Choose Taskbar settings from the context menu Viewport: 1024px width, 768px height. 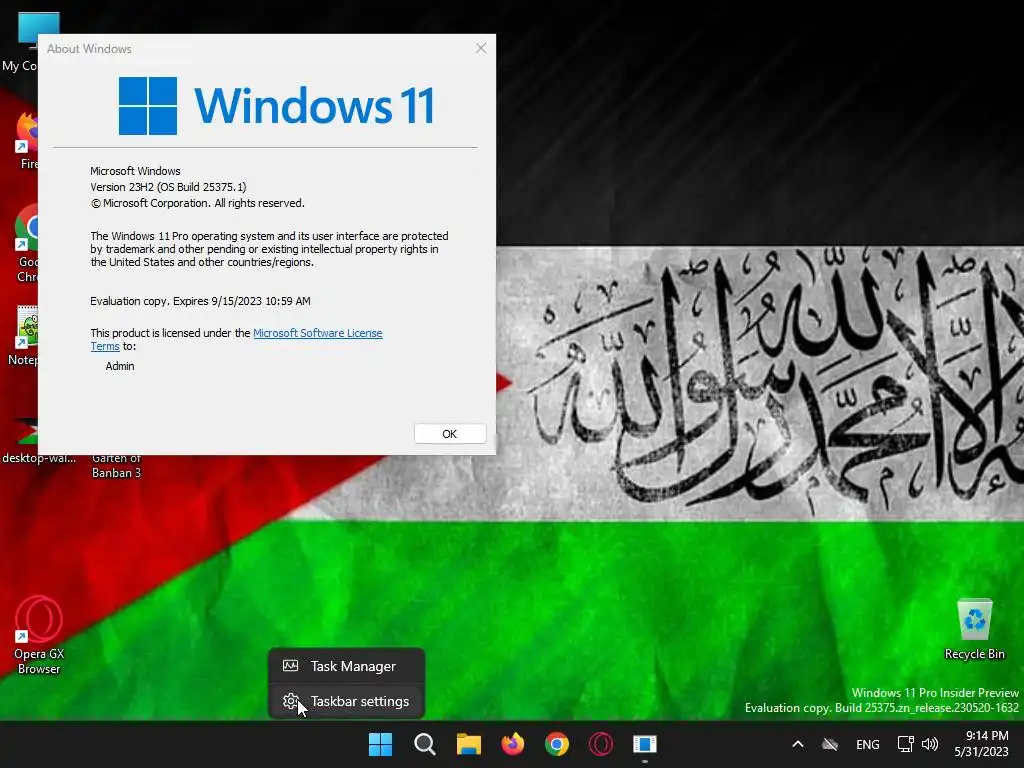(346, 701)
